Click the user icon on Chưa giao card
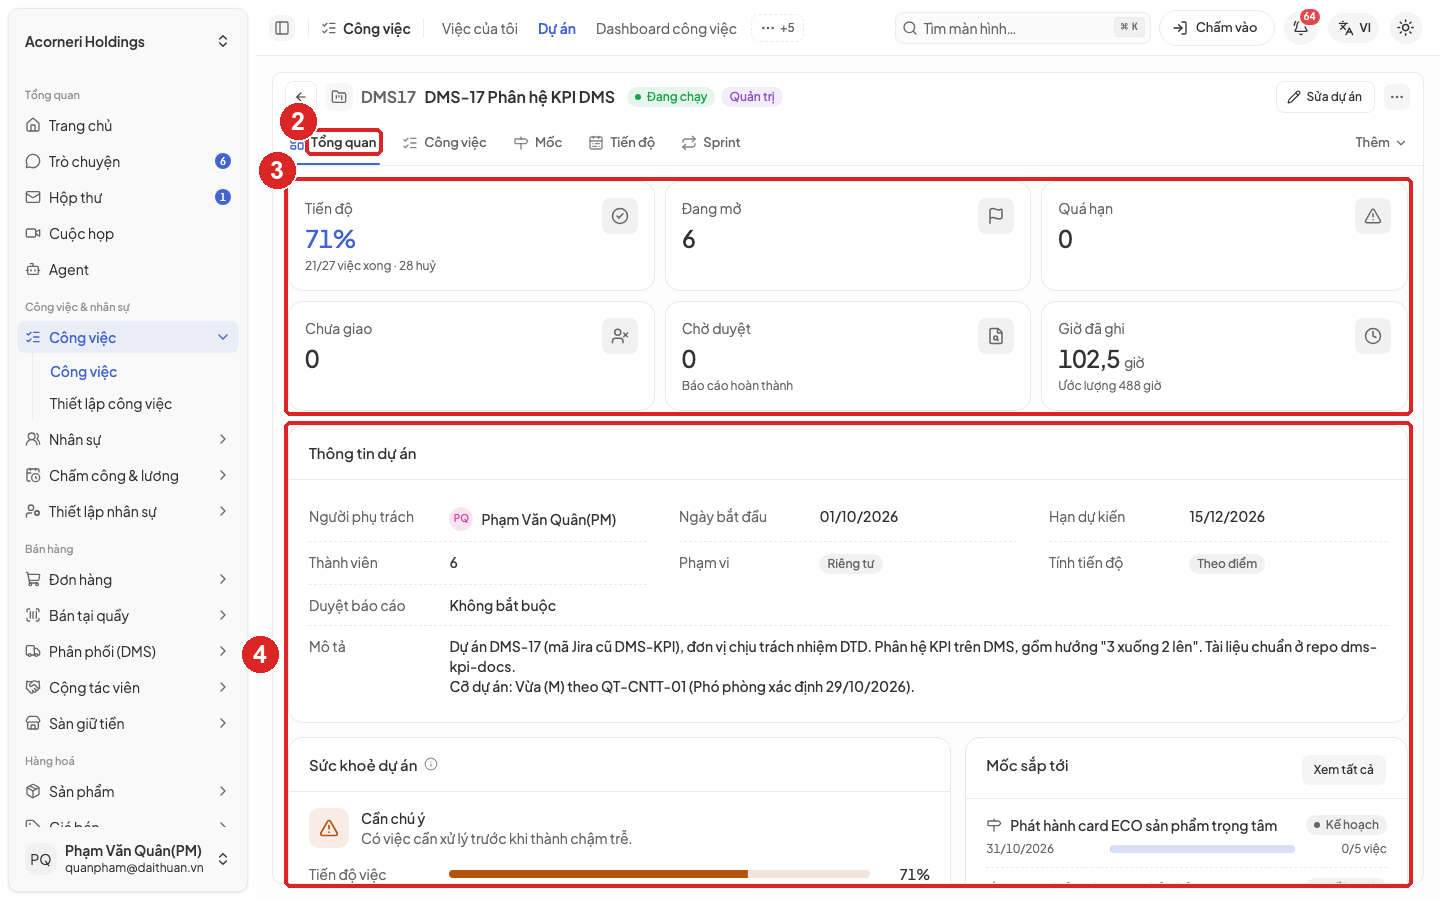Viewport: 1440px width, 900px height. coord(620,336)
